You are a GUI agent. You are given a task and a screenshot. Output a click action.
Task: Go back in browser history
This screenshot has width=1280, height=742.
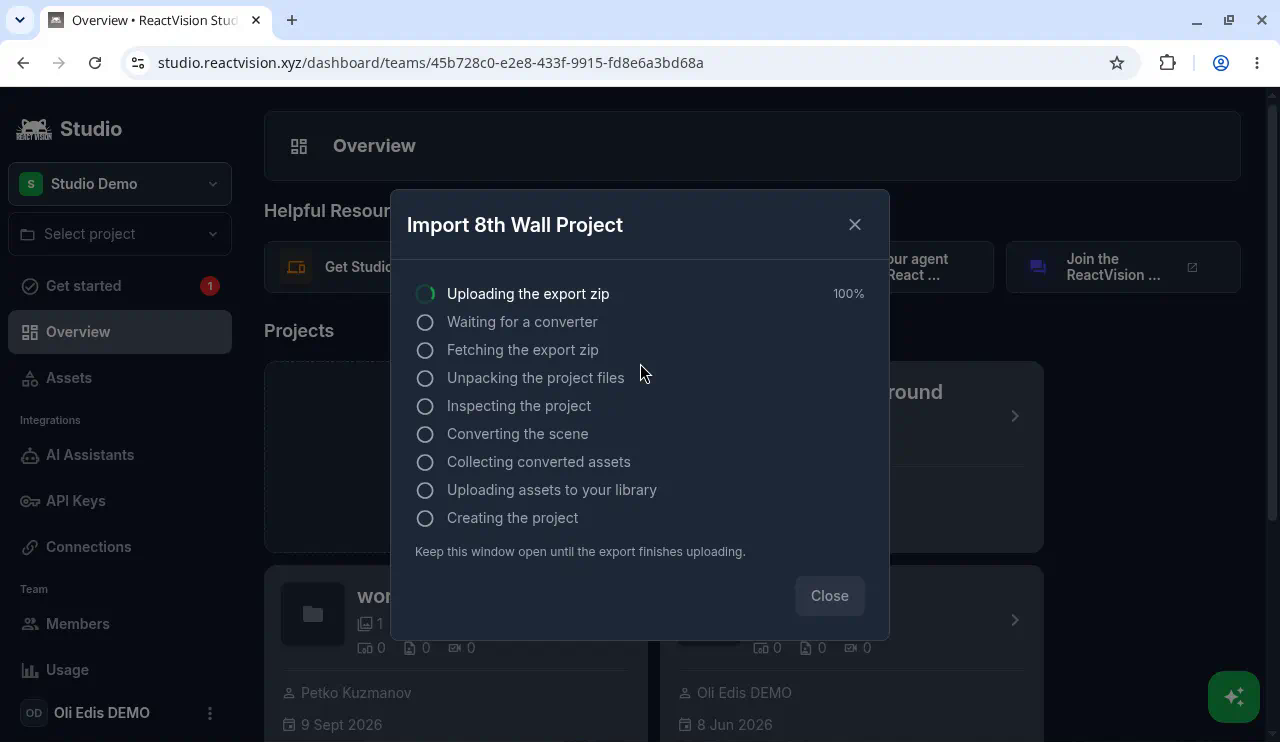point(23,63)
